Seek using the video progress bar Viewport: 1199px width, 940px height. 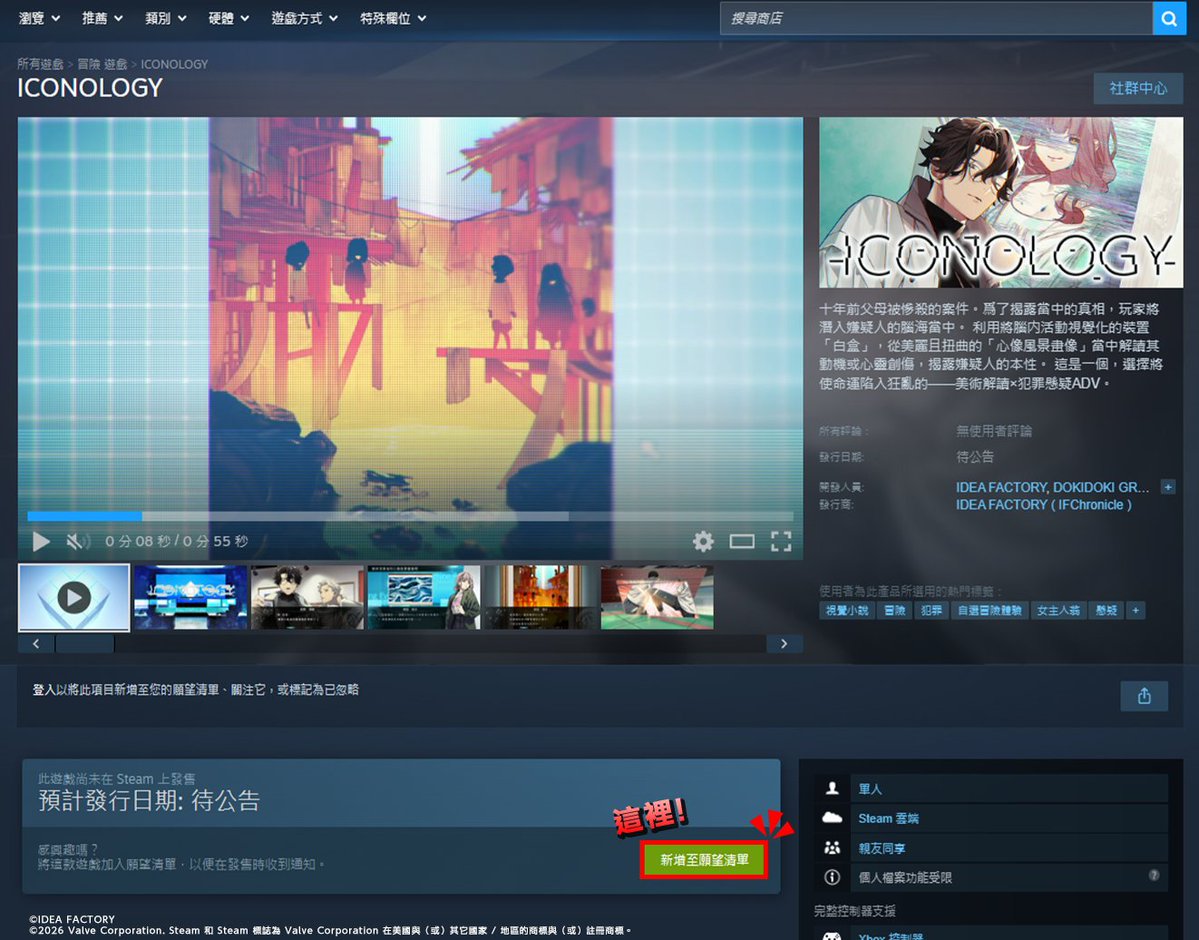pyautogui.click(x=411, y=516)
